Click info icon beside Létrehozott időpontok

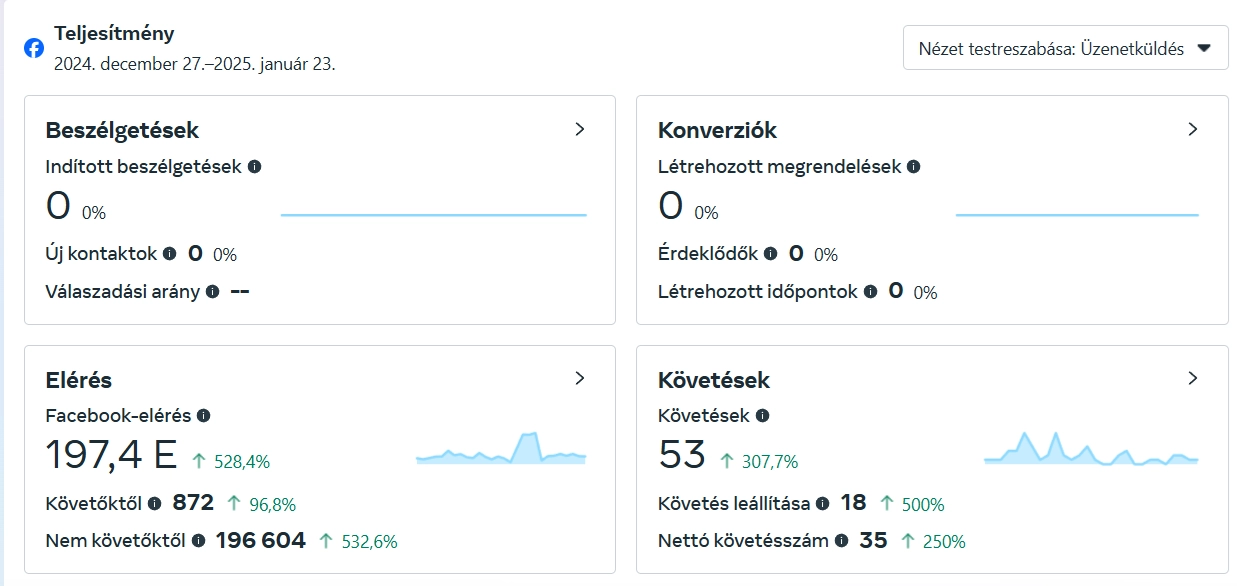[870, 292]
